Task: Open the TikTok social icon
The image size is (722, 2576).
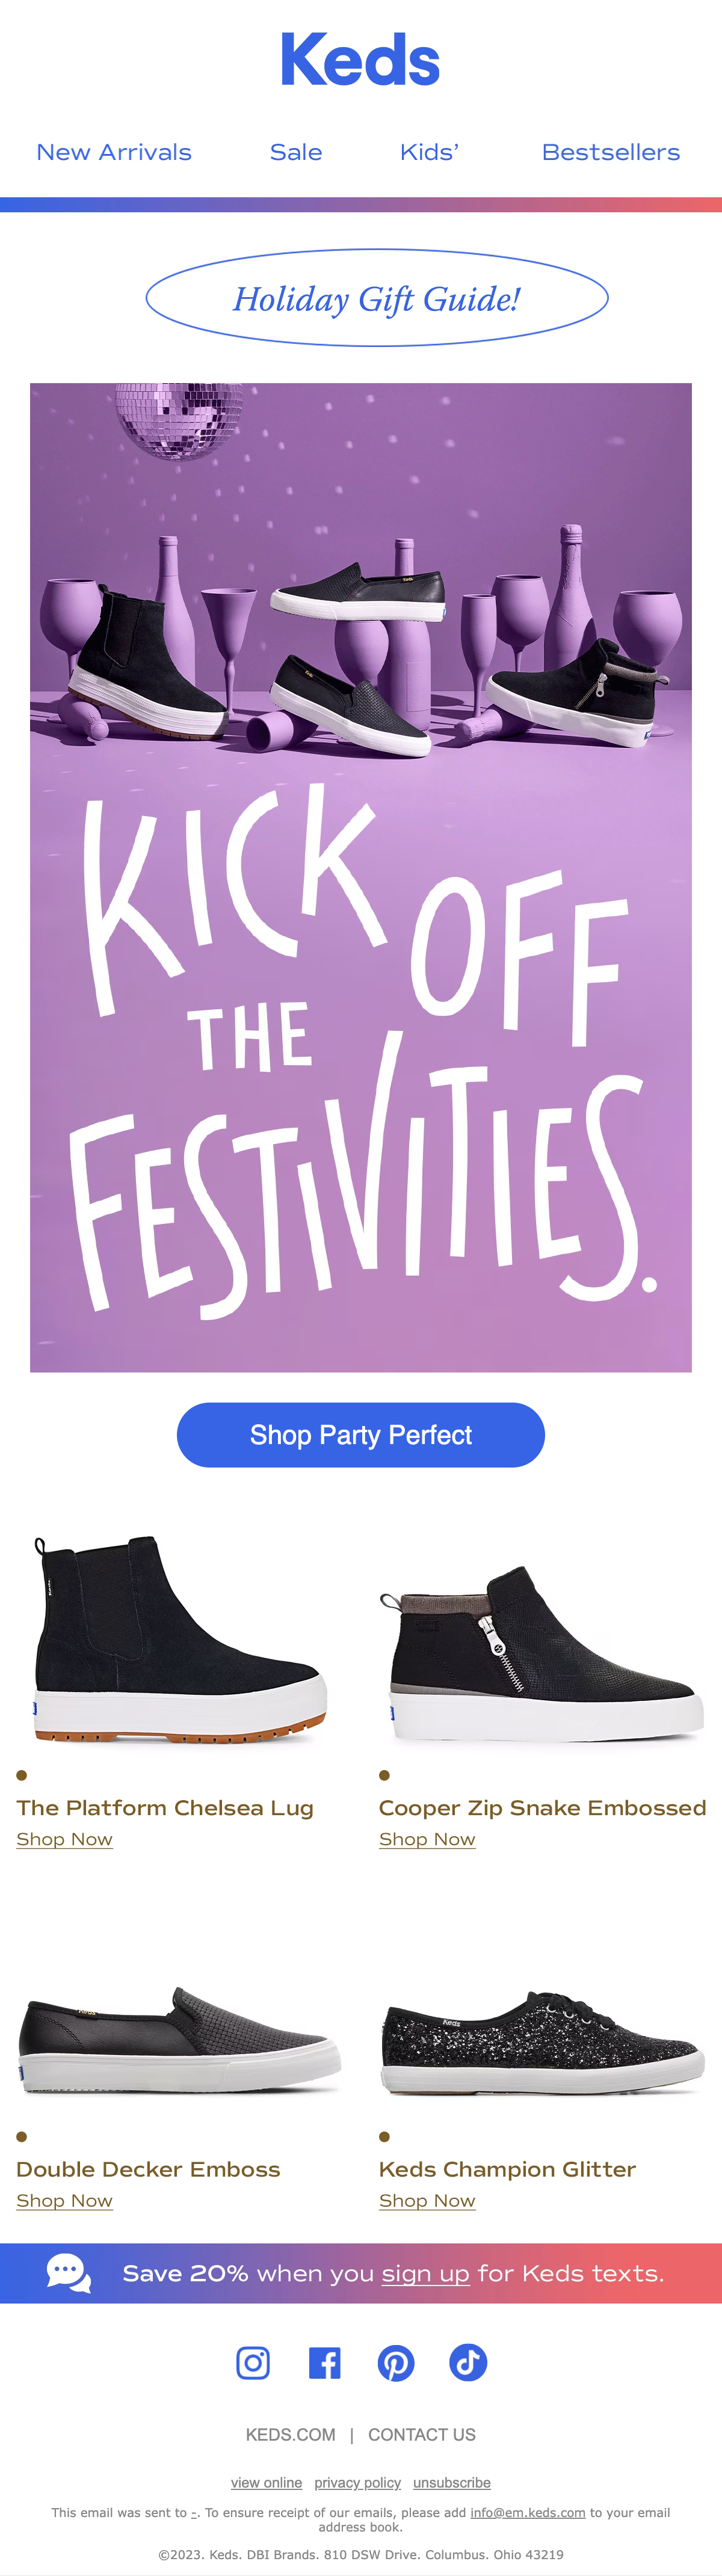Action: (468, 2362)
